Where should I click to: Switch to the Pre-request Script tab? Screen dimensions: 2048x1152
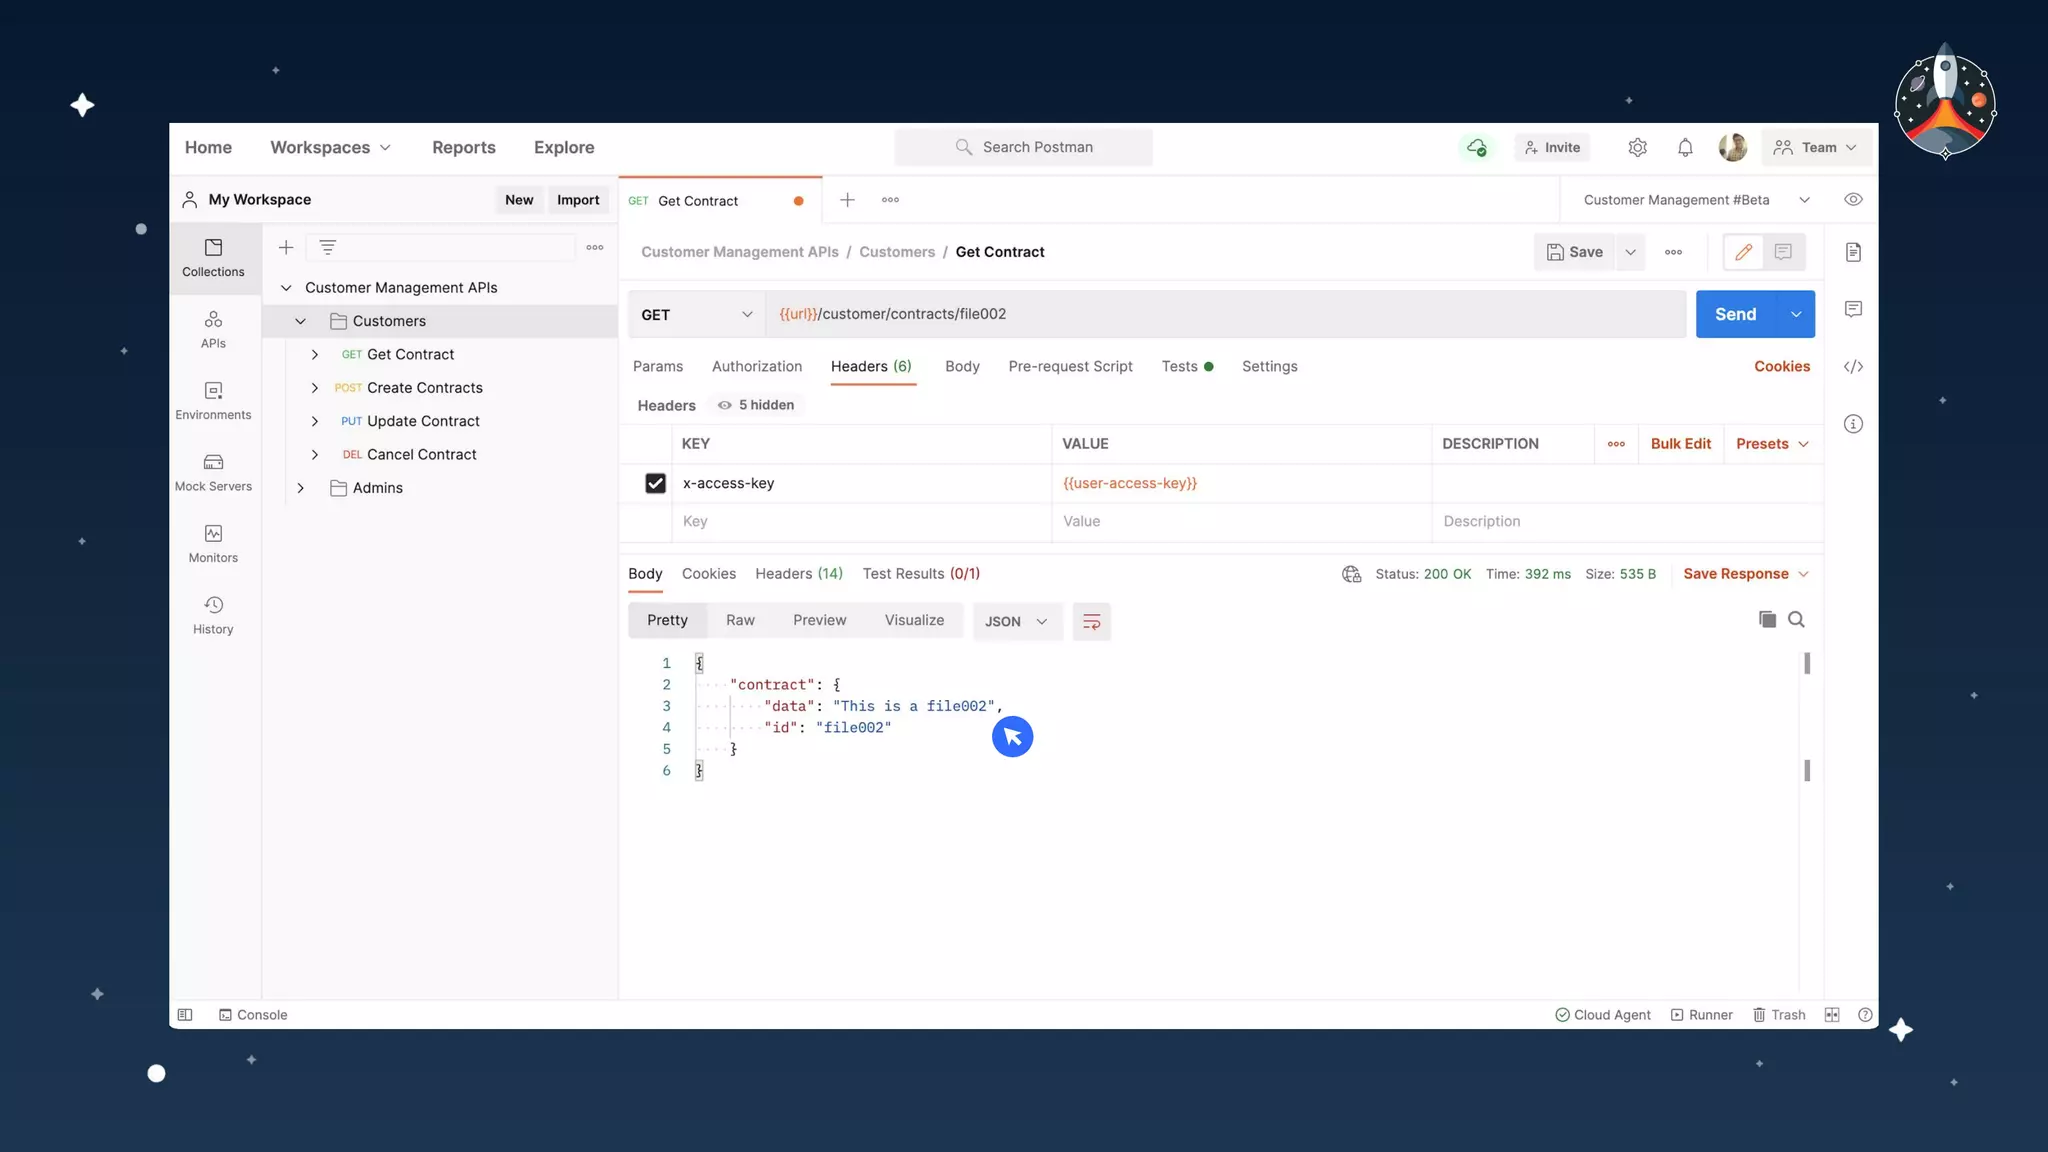click(1070, 367)
